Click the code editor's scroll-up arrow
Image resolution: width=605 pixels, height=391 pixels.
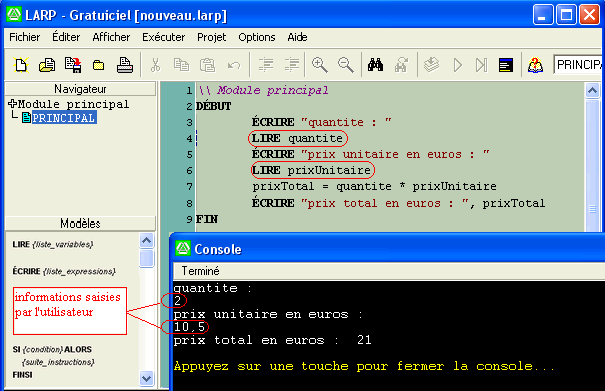point(592,91)
